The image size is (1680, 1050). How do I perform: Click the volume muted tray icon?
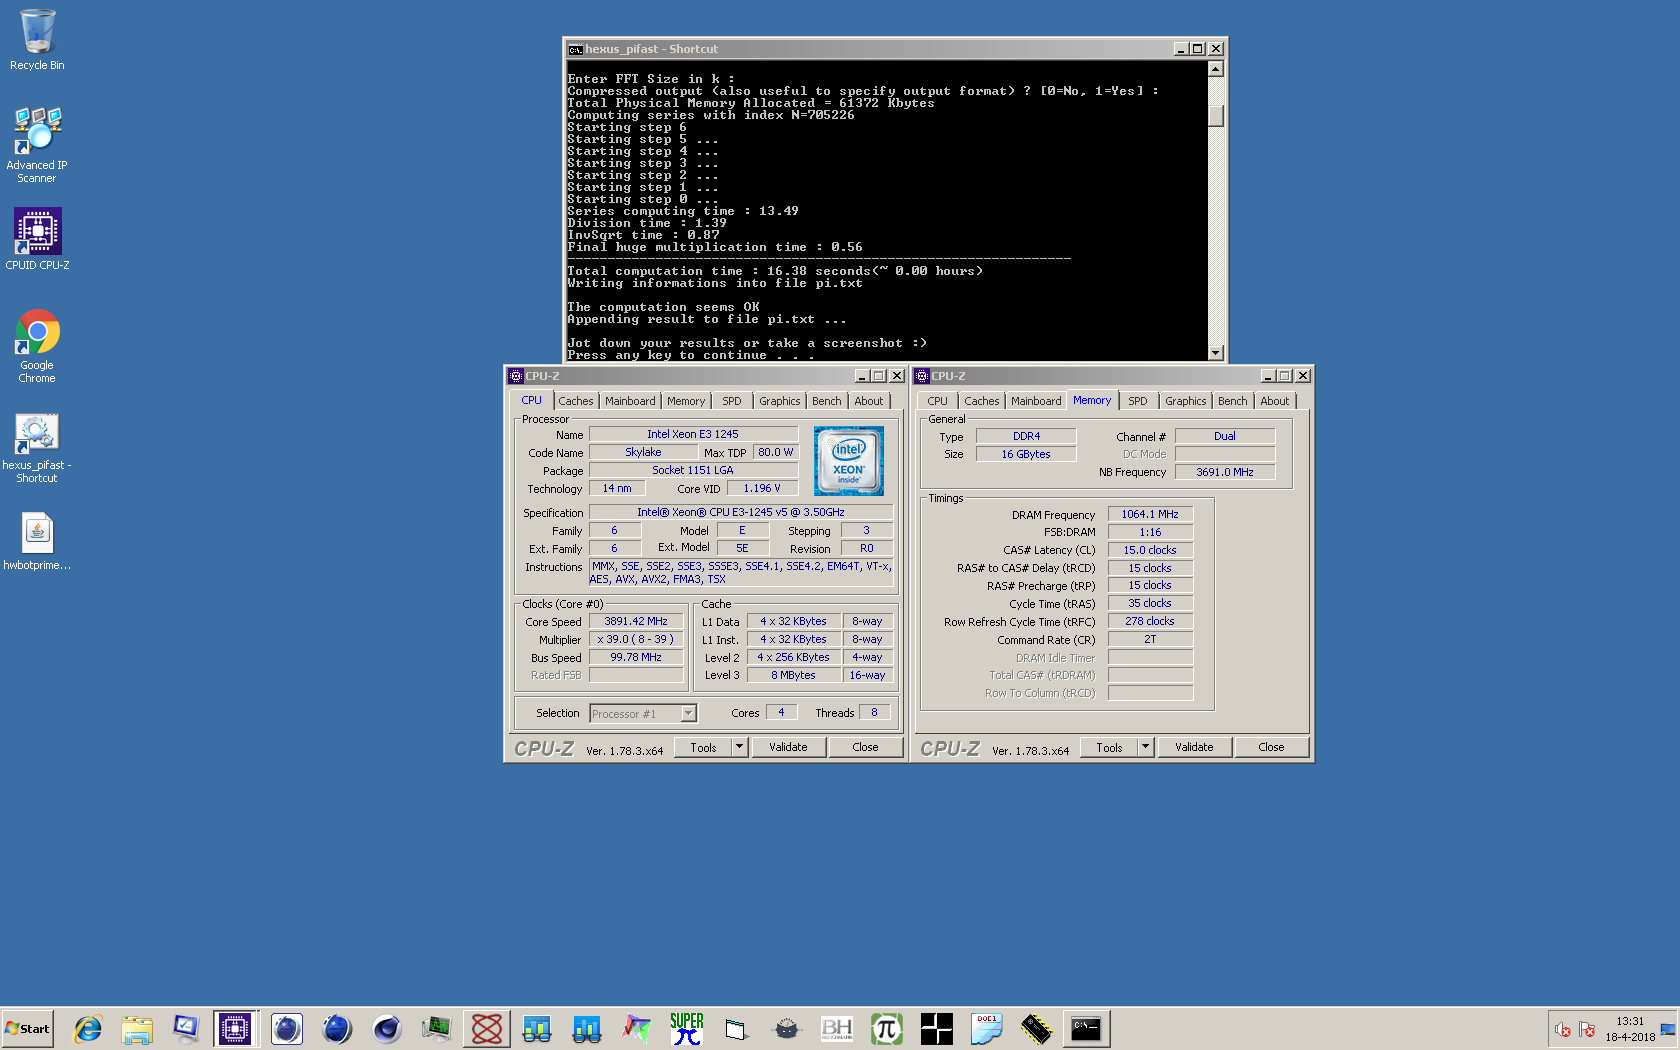[x=1563, y=1030]
